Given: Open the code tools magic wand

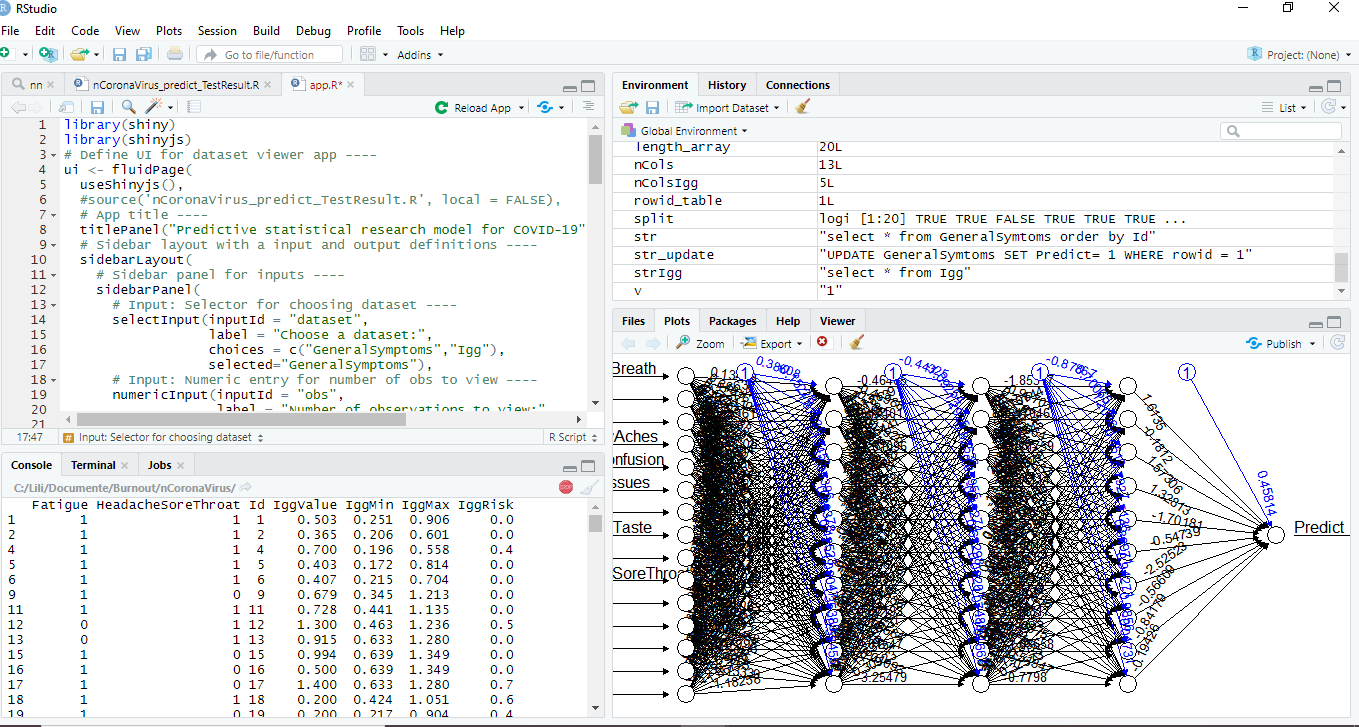Looking at the screenshot, I should [154, 107].
